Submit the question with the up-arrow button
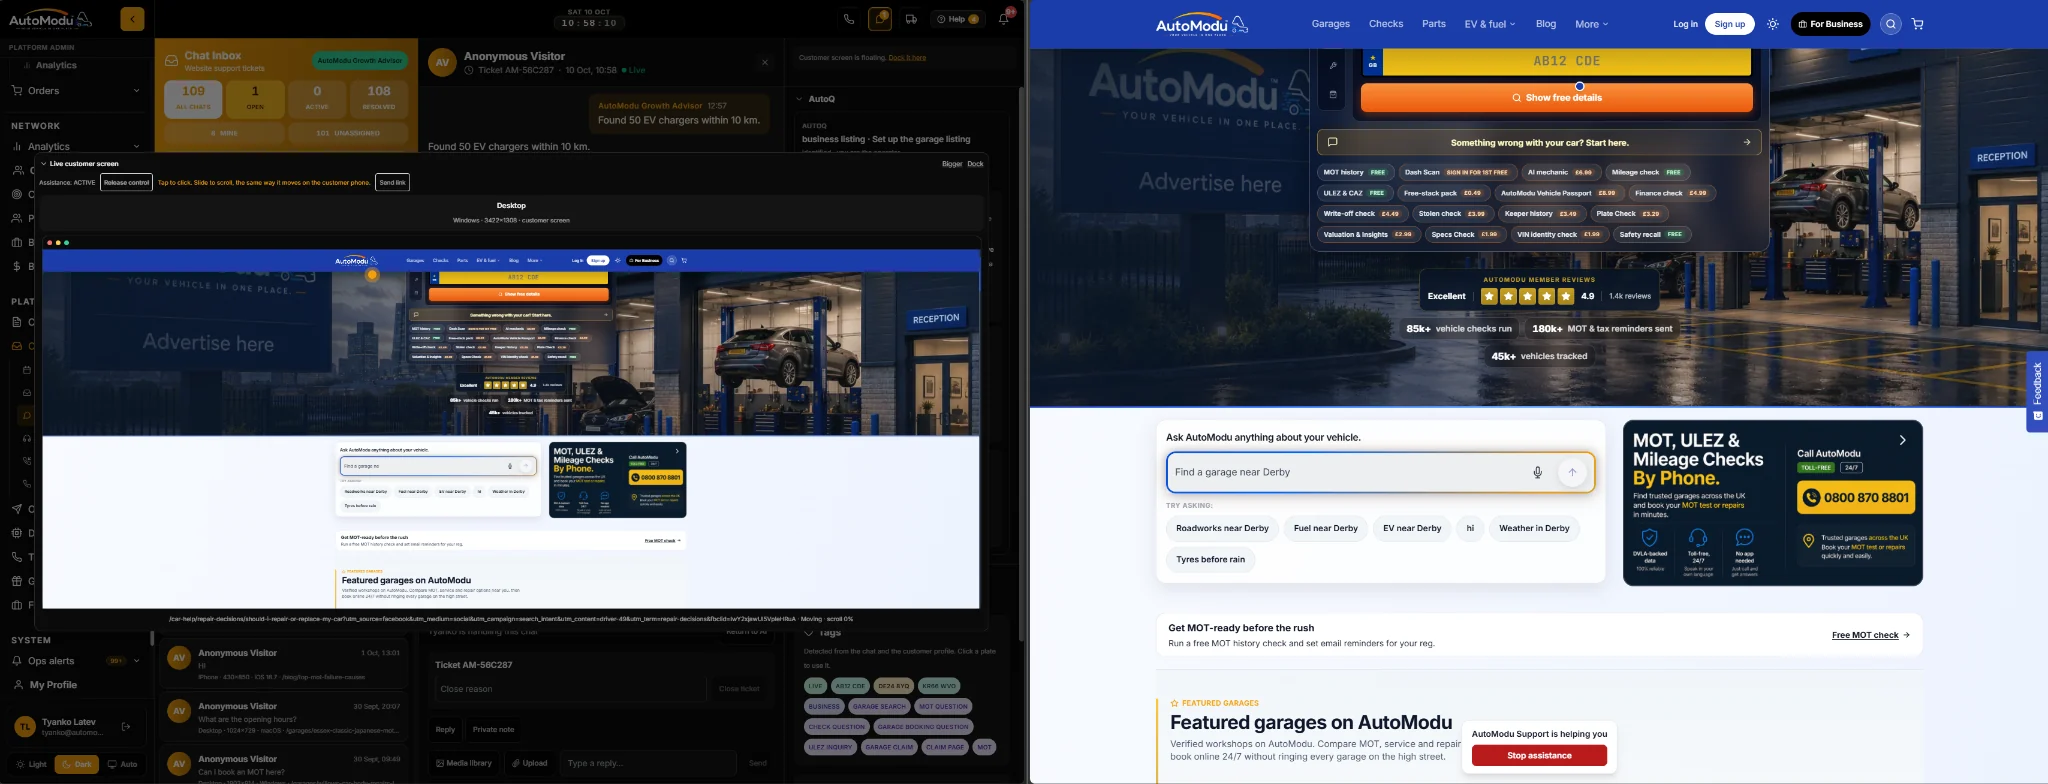This screenshot has height=784, width=2048. point(1572,472)
